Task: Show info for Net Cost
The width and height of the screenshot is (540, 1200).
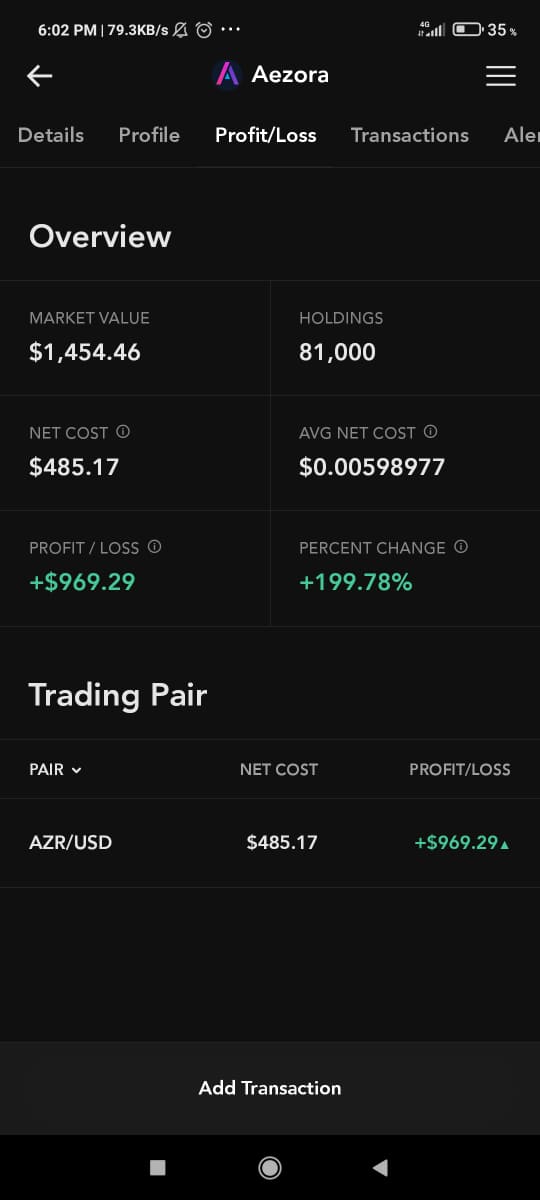Action: (x=123, y=432)
